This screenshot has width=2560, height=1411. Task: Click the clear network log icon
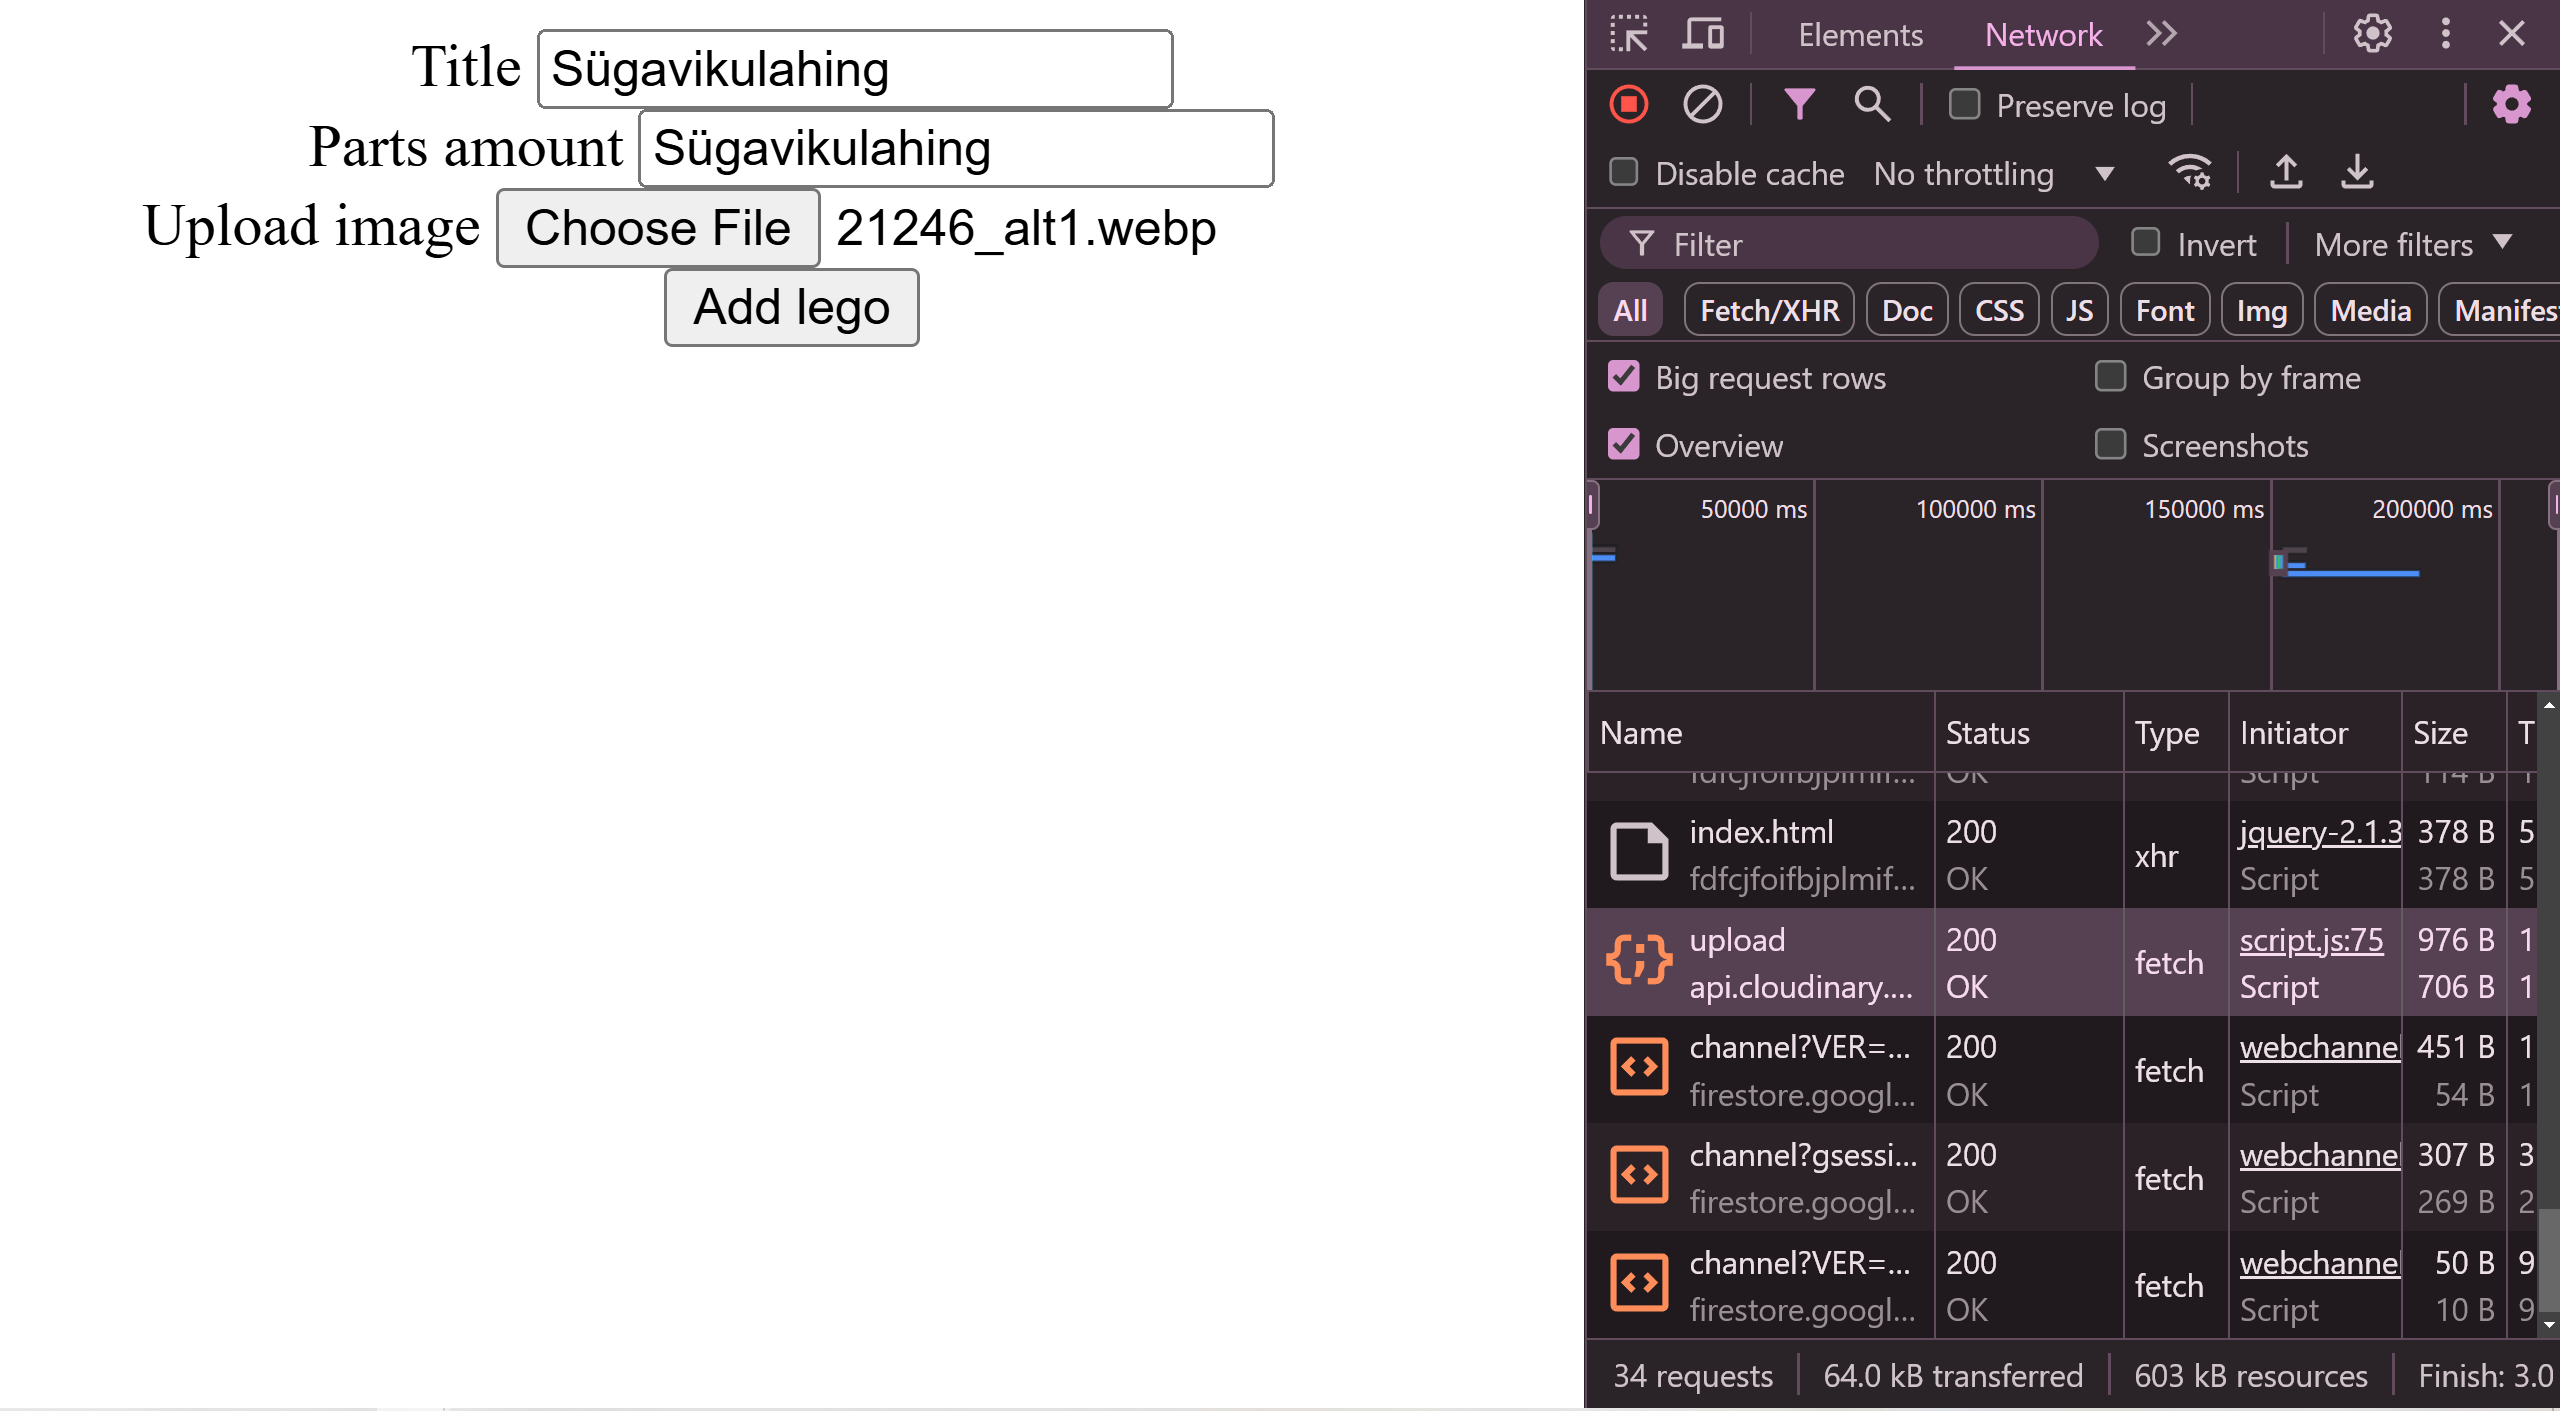pos(1699,104)
